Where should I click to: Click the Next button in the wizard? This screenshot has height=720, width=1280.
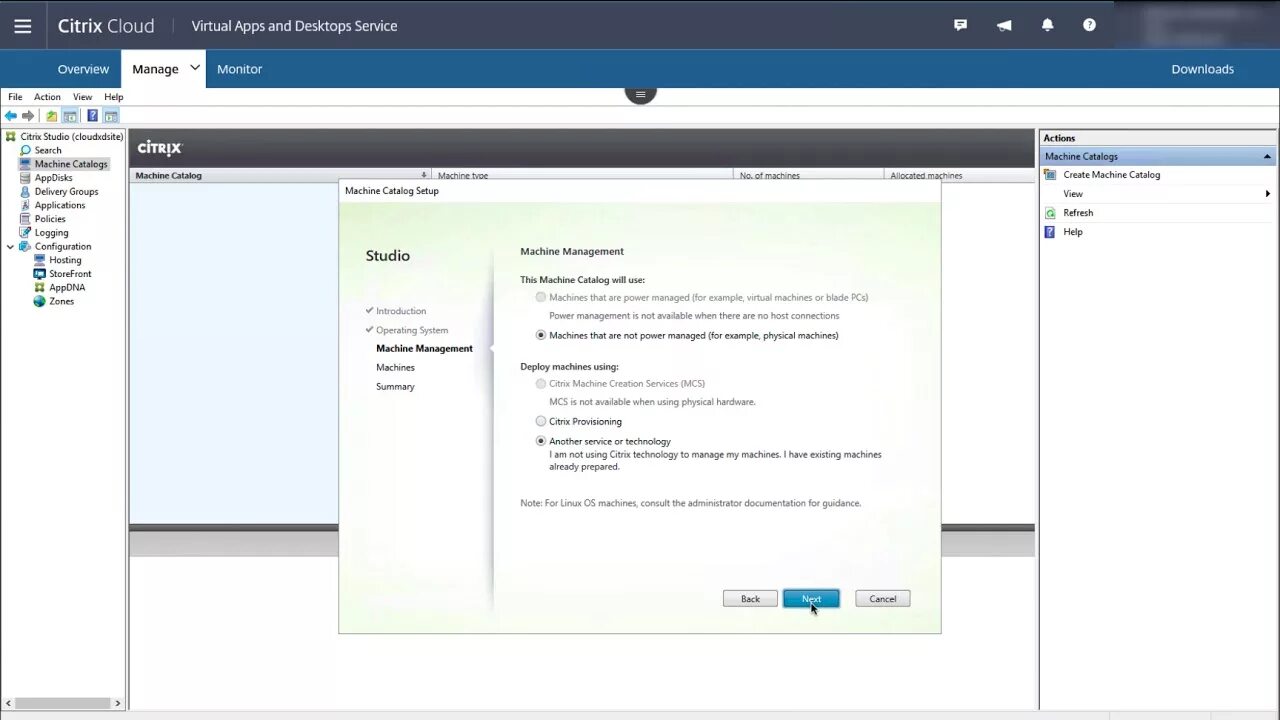tap(811, 598)
